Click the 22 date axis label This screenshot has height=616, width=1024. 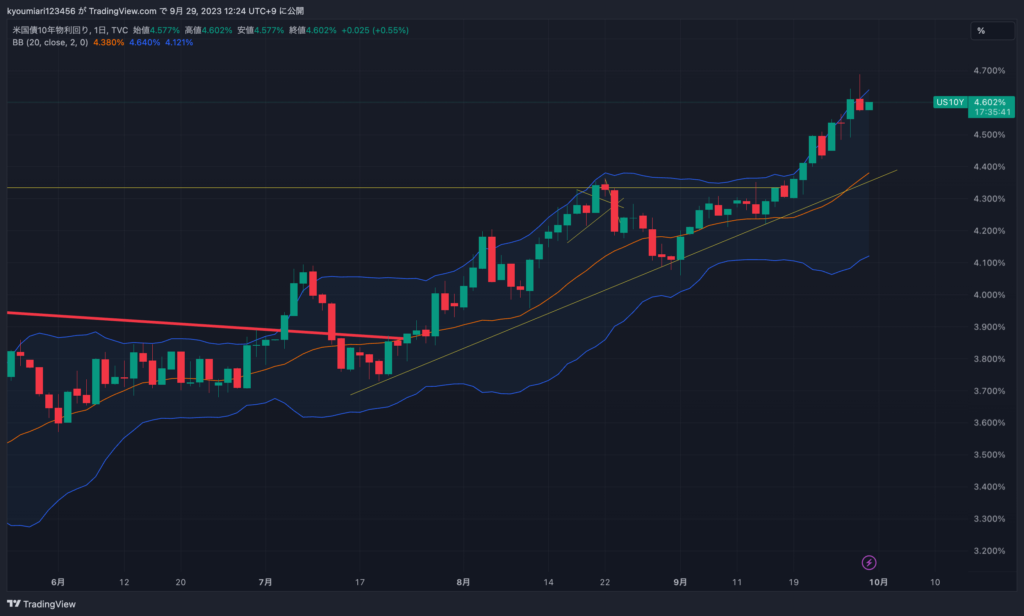point(605,582)
